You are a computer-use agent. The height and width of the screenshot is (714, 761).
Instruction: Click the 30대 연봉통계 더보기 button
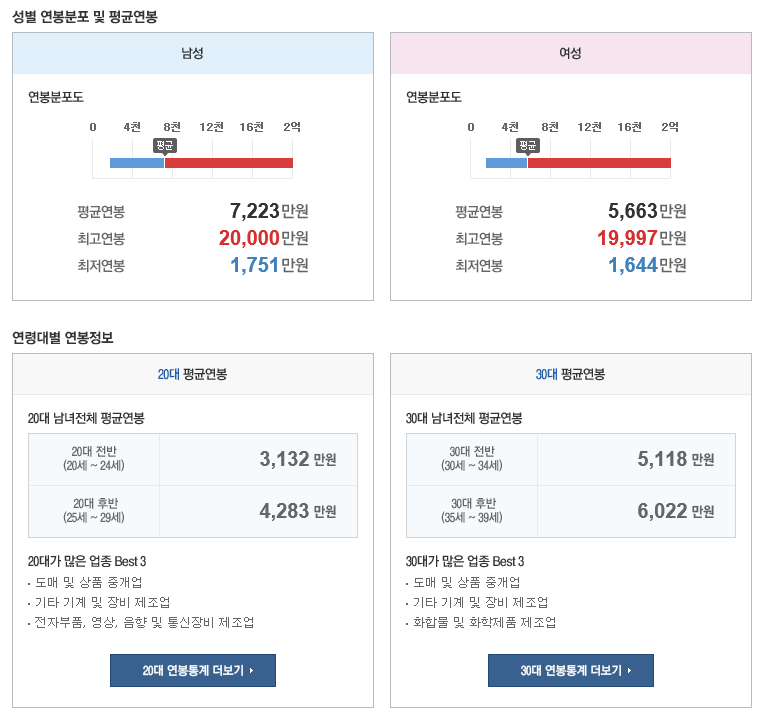[x=570, y=670]
